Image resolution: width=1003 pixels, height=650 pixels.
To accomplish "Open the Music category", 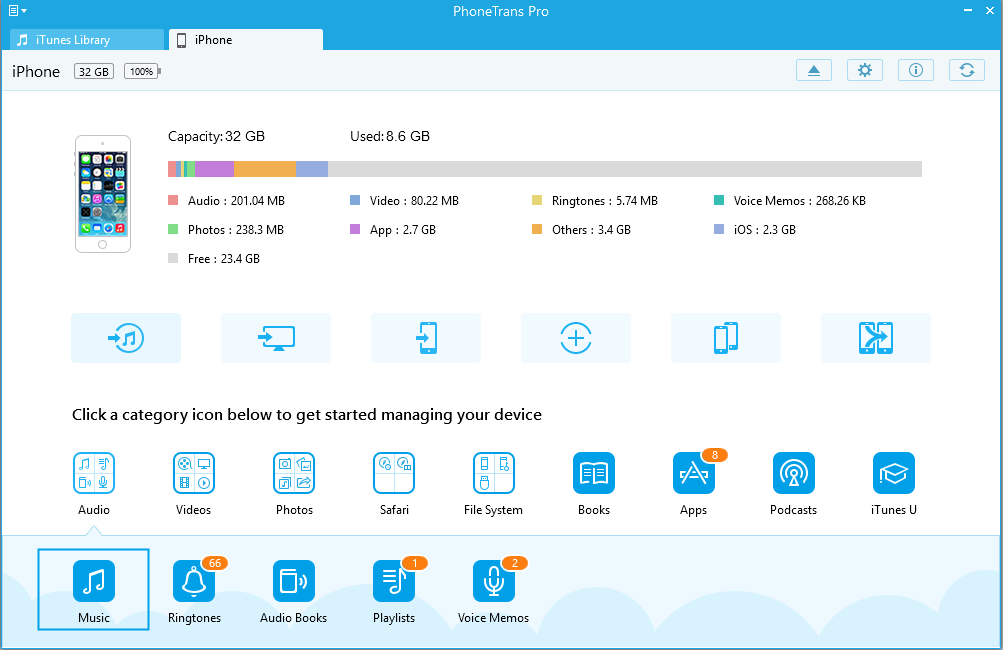I will pyautogui.click(x=94, y=581).
